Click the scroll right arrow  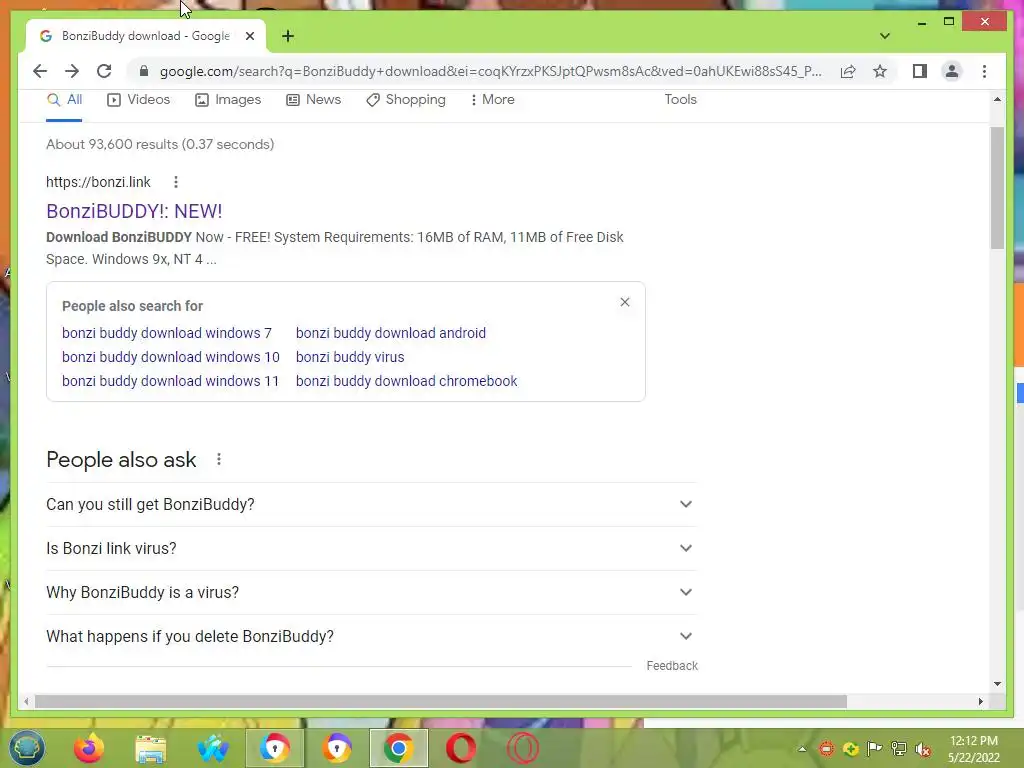click(x=981, y=701)
